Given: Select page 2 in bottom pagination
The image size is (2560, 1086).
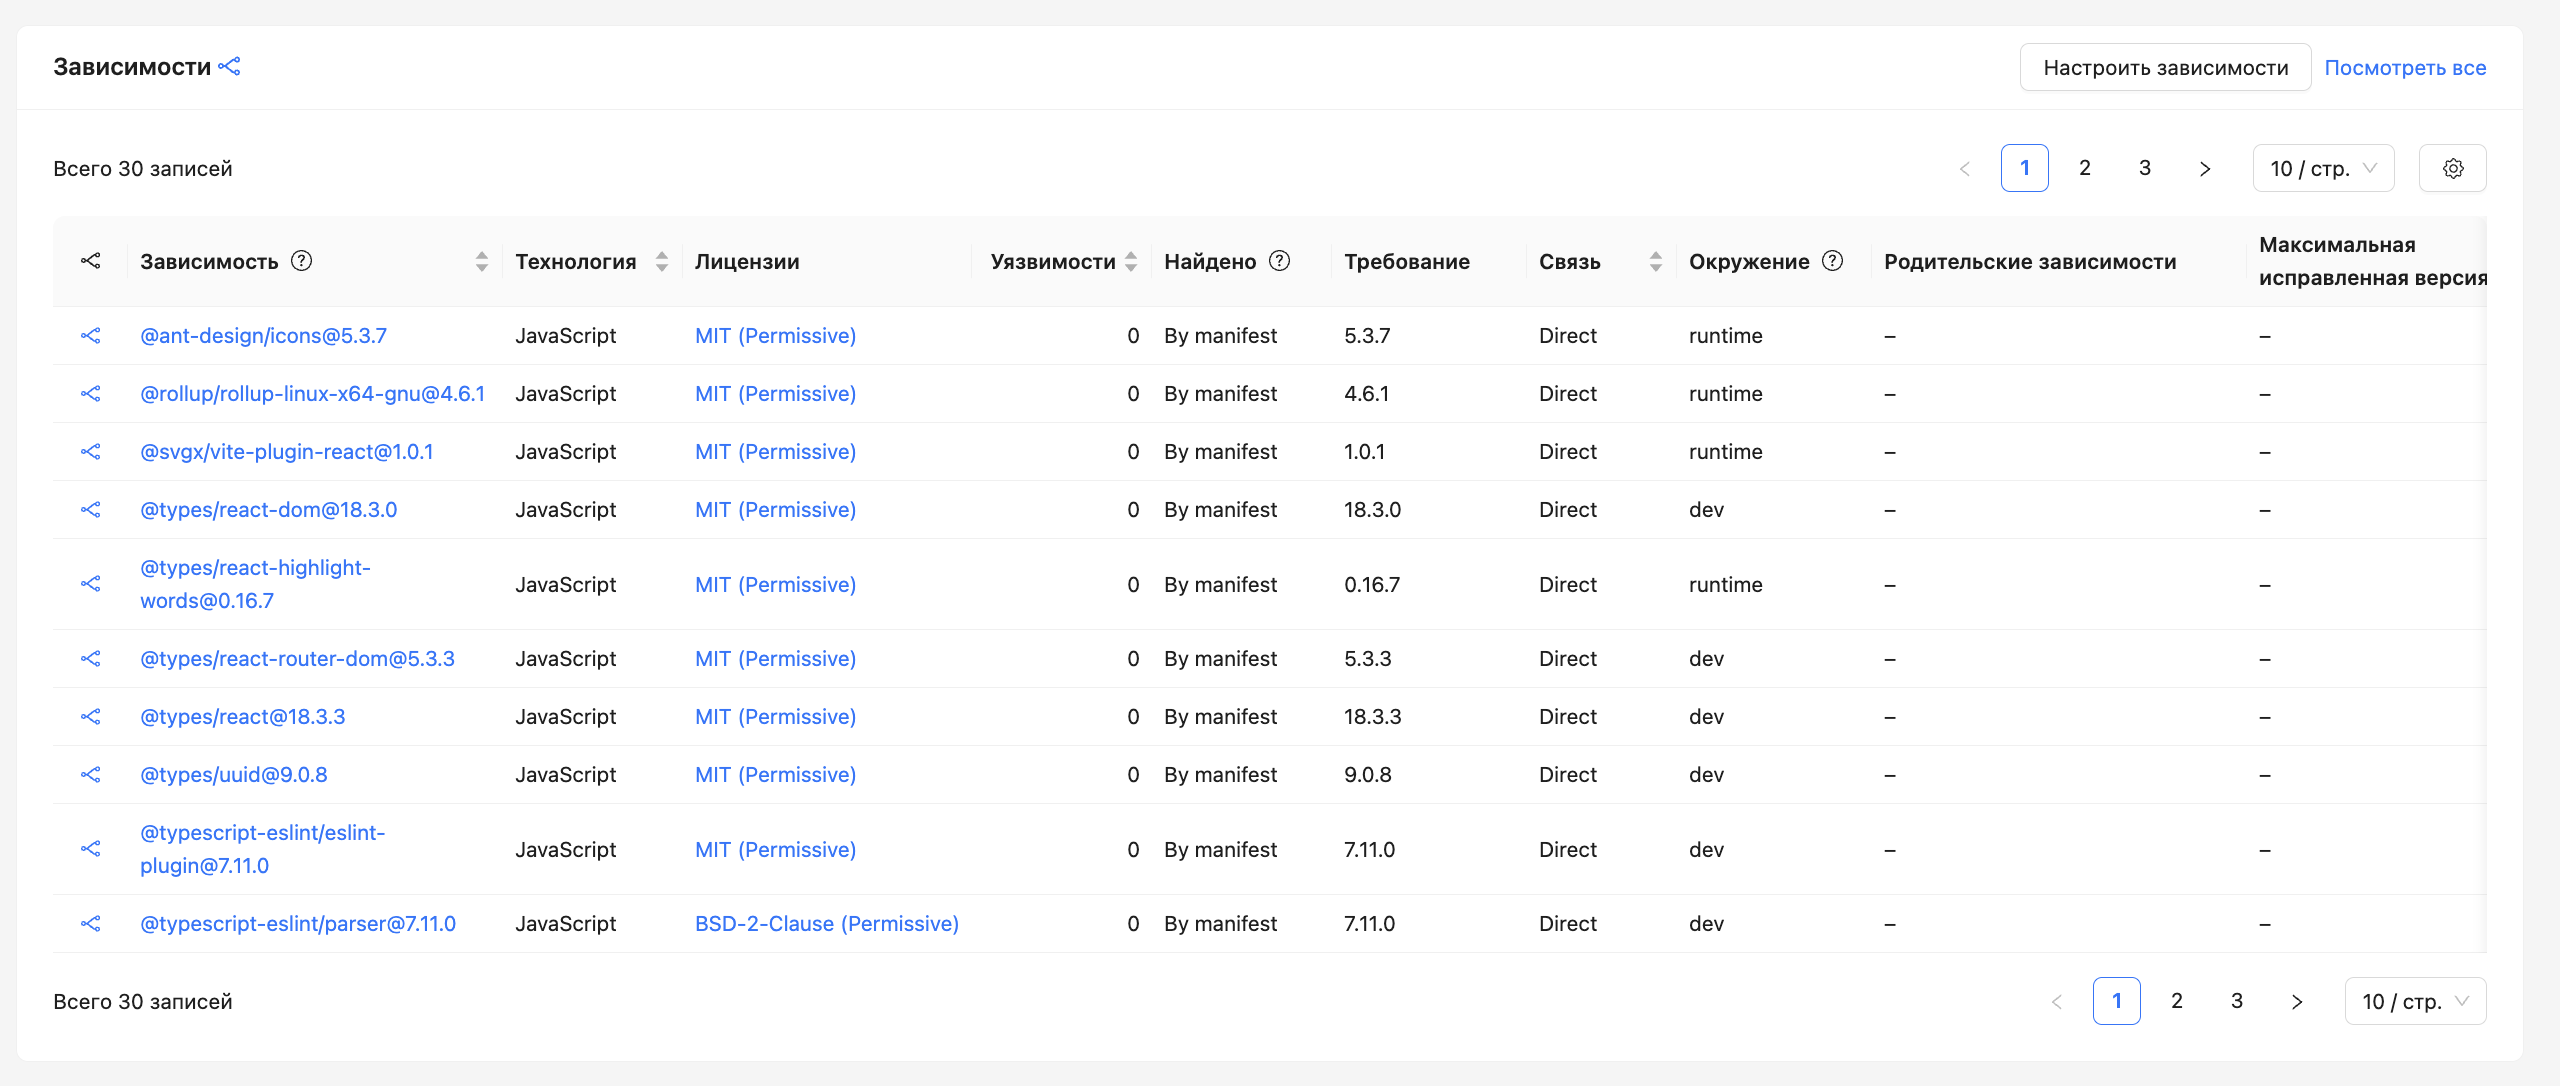Looking at the screenshot, I should 2177,1001.
